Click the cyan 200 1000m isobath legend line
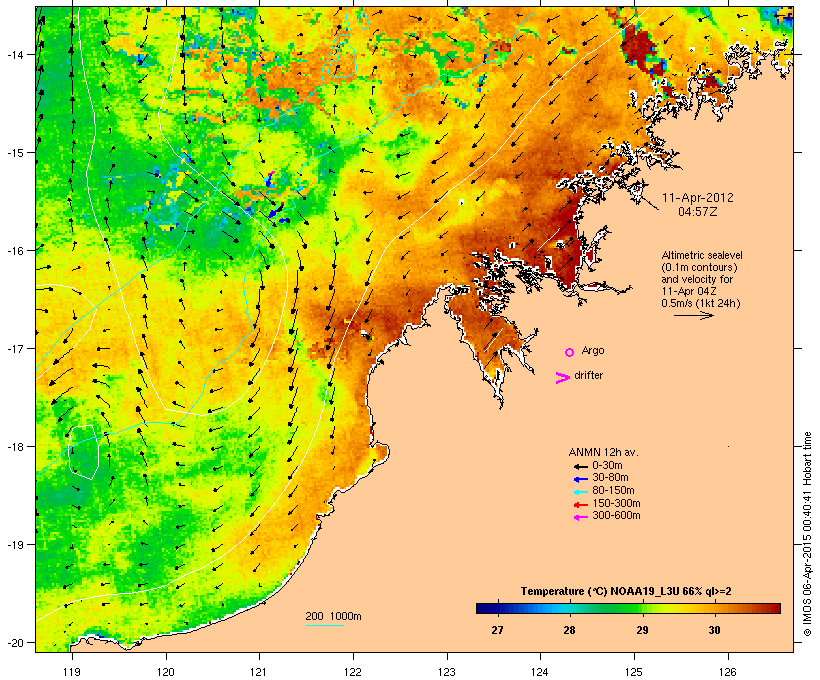820x680 pixels. tap(325, 626)
